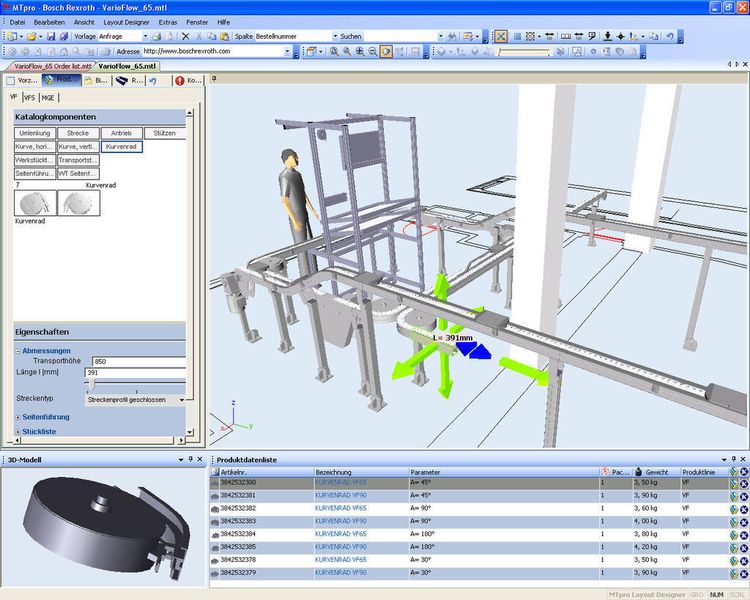Click blue X icon for row 3842532384
Image resolution: width=750 pixels, height=600 pixels.
[744, 535]
